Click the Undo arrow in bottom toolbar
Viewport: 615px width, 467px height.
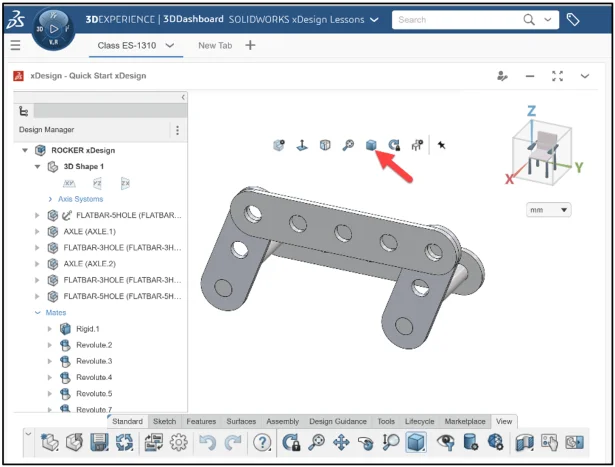point(207,443)
